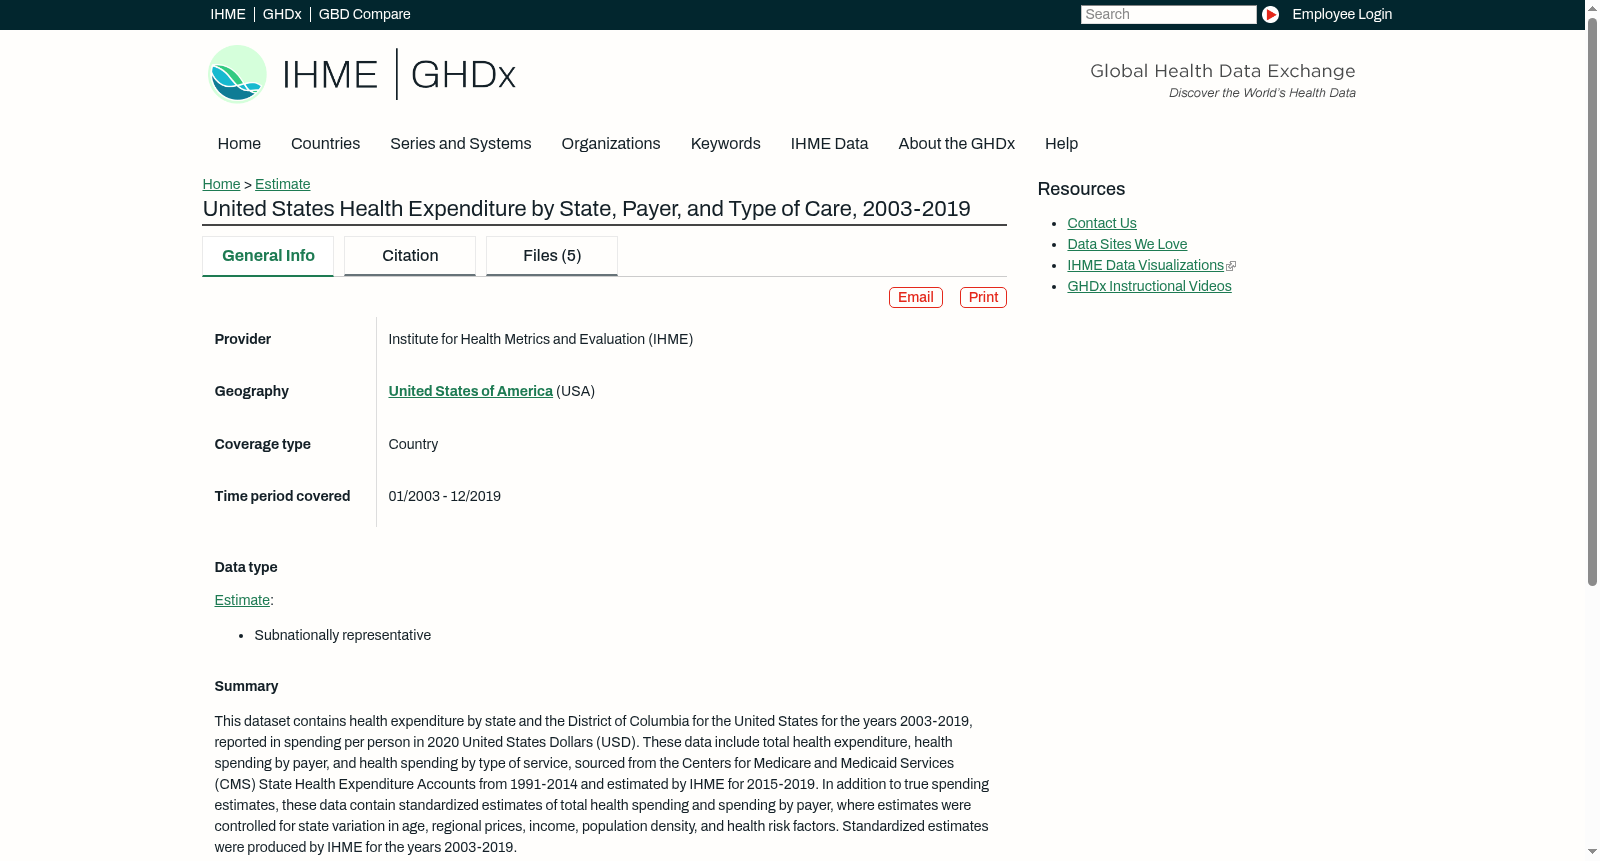Click the page vertical scrollbar thumb
The height and width of the screenshot is (861, 1600).
click(x=1592, y=300)
